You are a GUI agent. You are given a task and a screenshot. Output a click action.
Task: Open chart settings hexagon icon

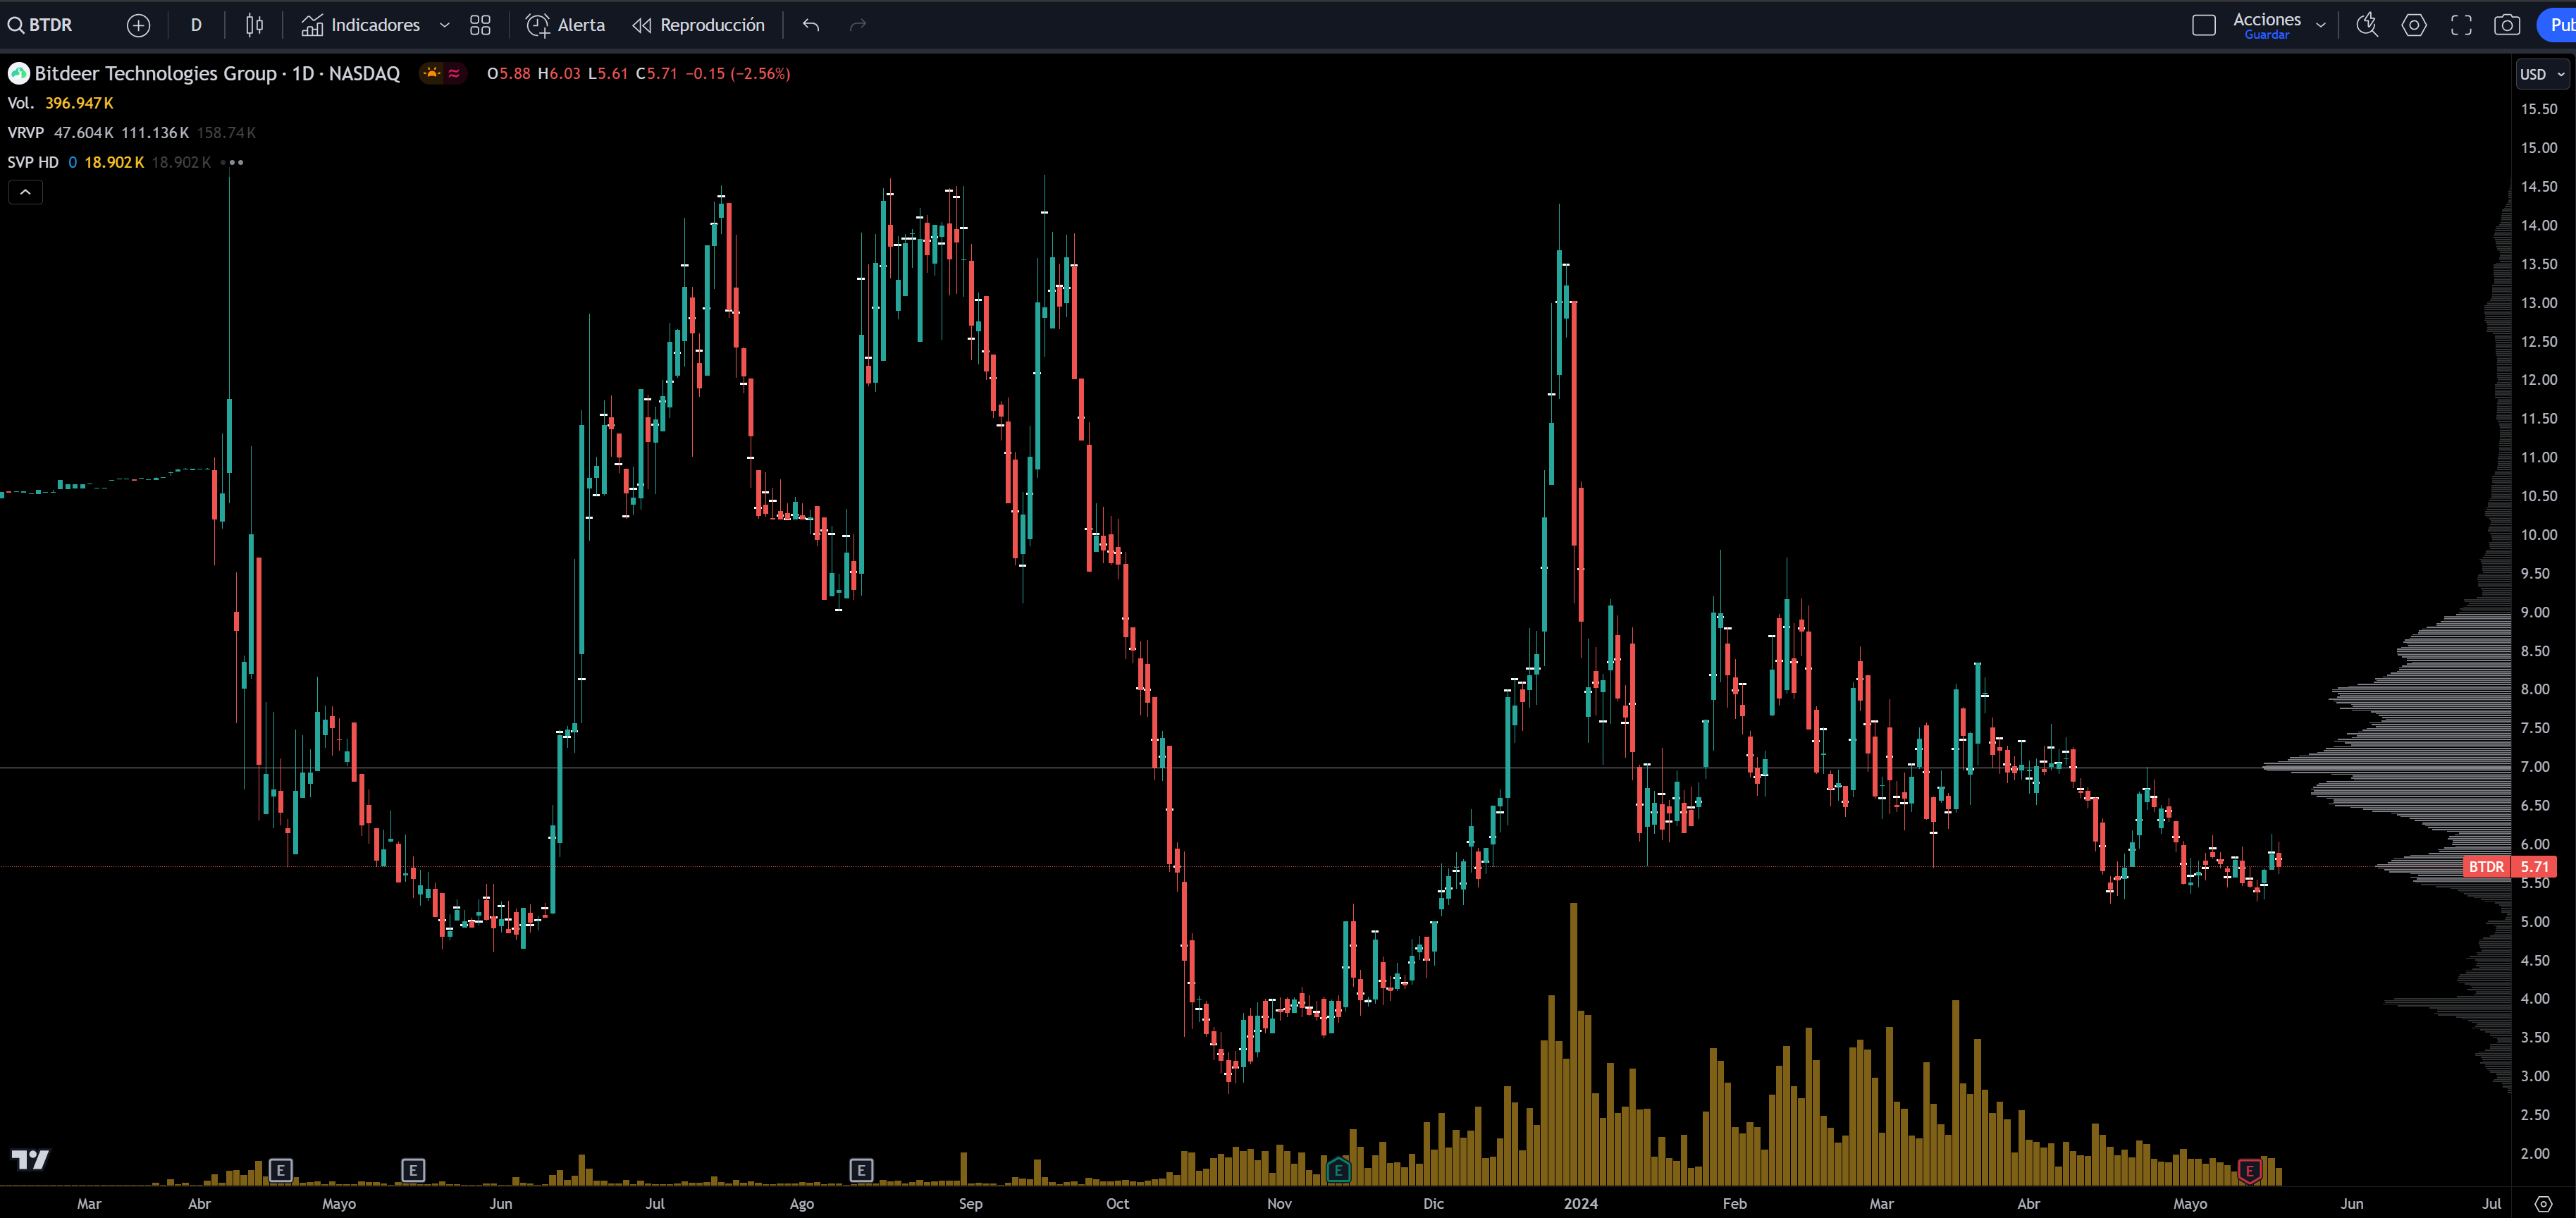pyautogui.click(x=2414, y=25)
